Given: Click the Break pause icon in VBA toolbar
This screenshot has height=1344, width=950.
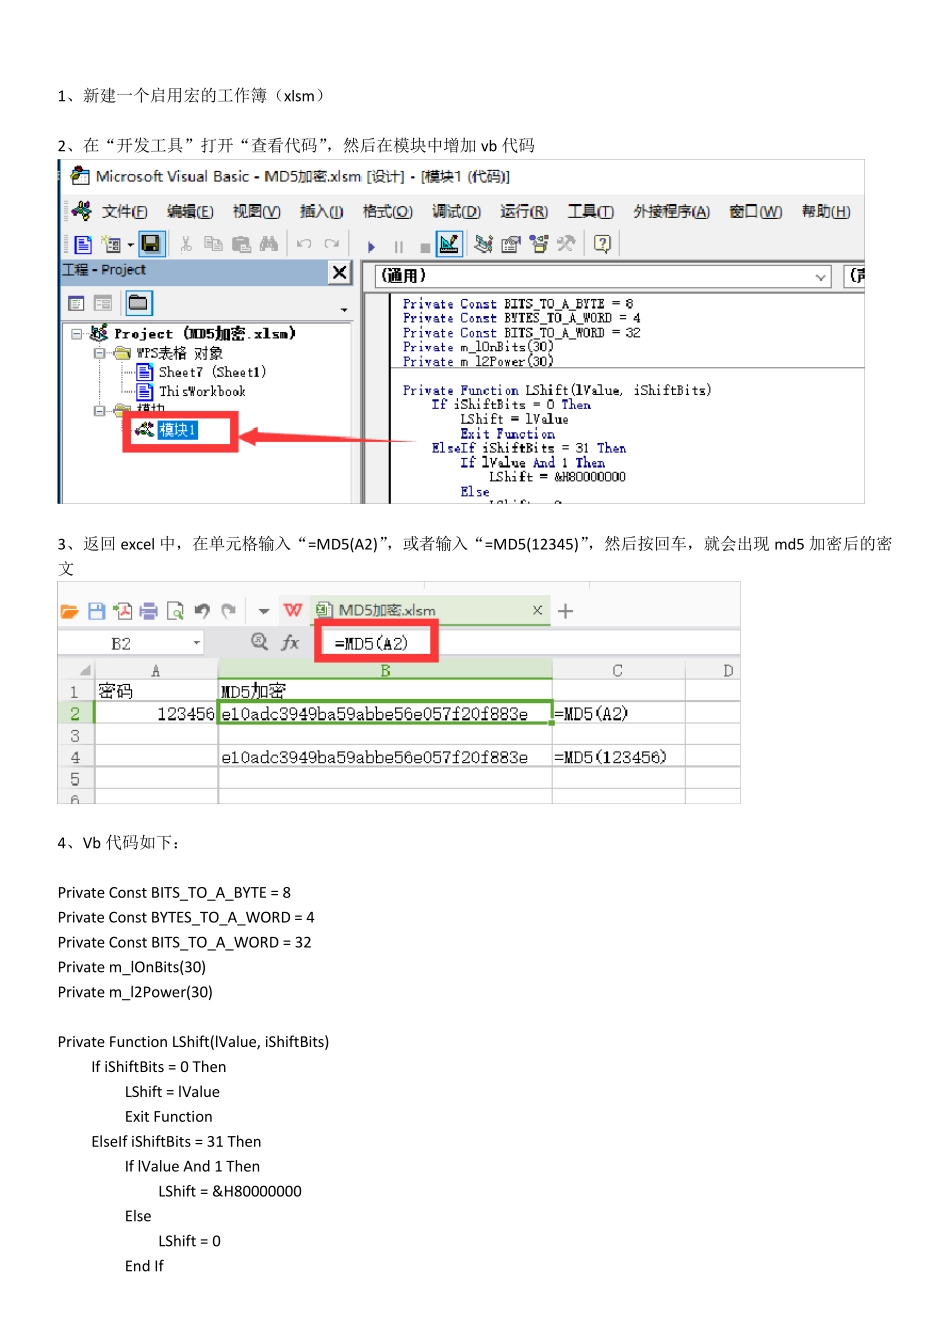Looking at the screenshot, I should 399,246.
